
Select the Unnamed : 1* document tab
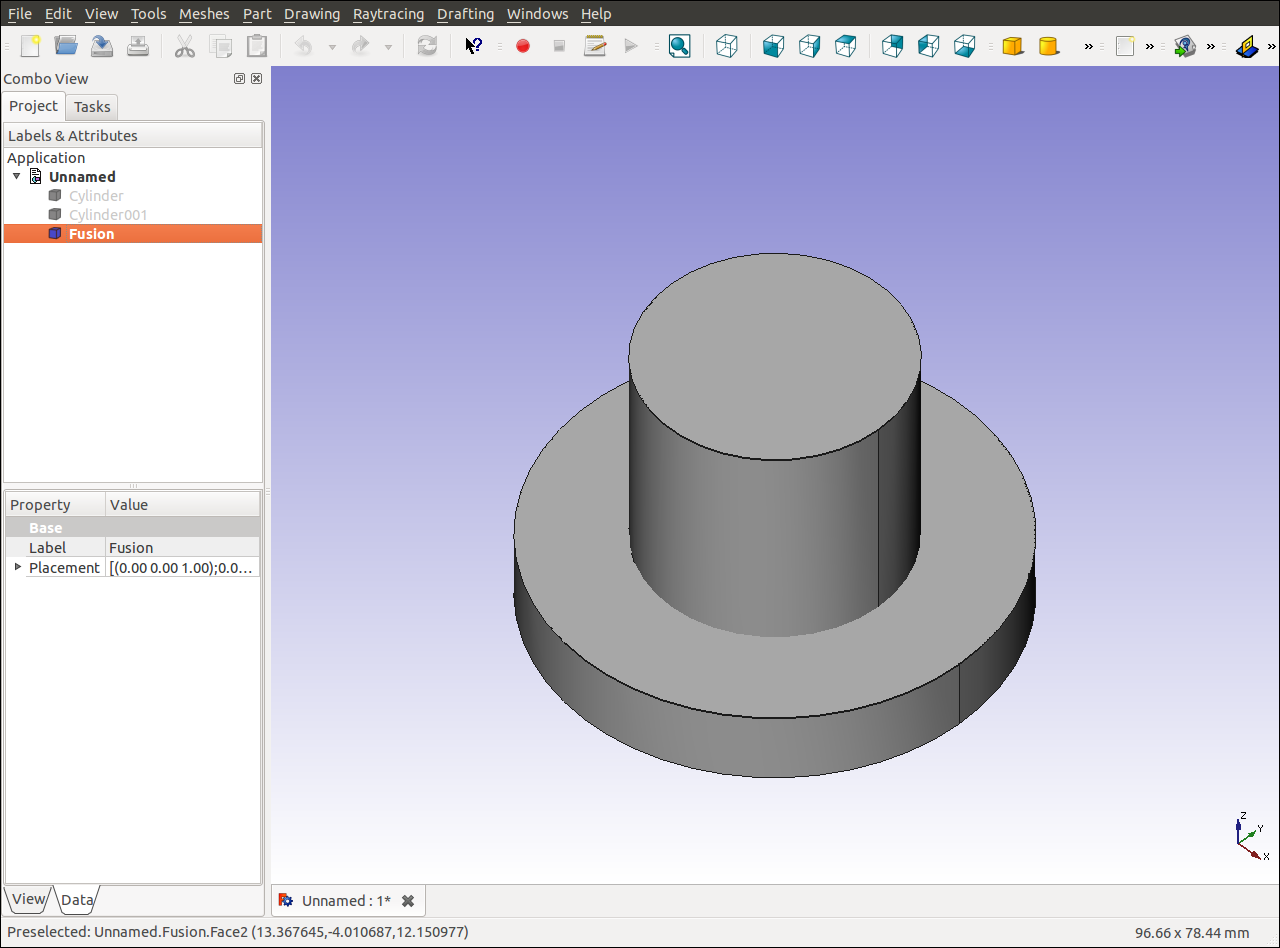coord(346,901)
